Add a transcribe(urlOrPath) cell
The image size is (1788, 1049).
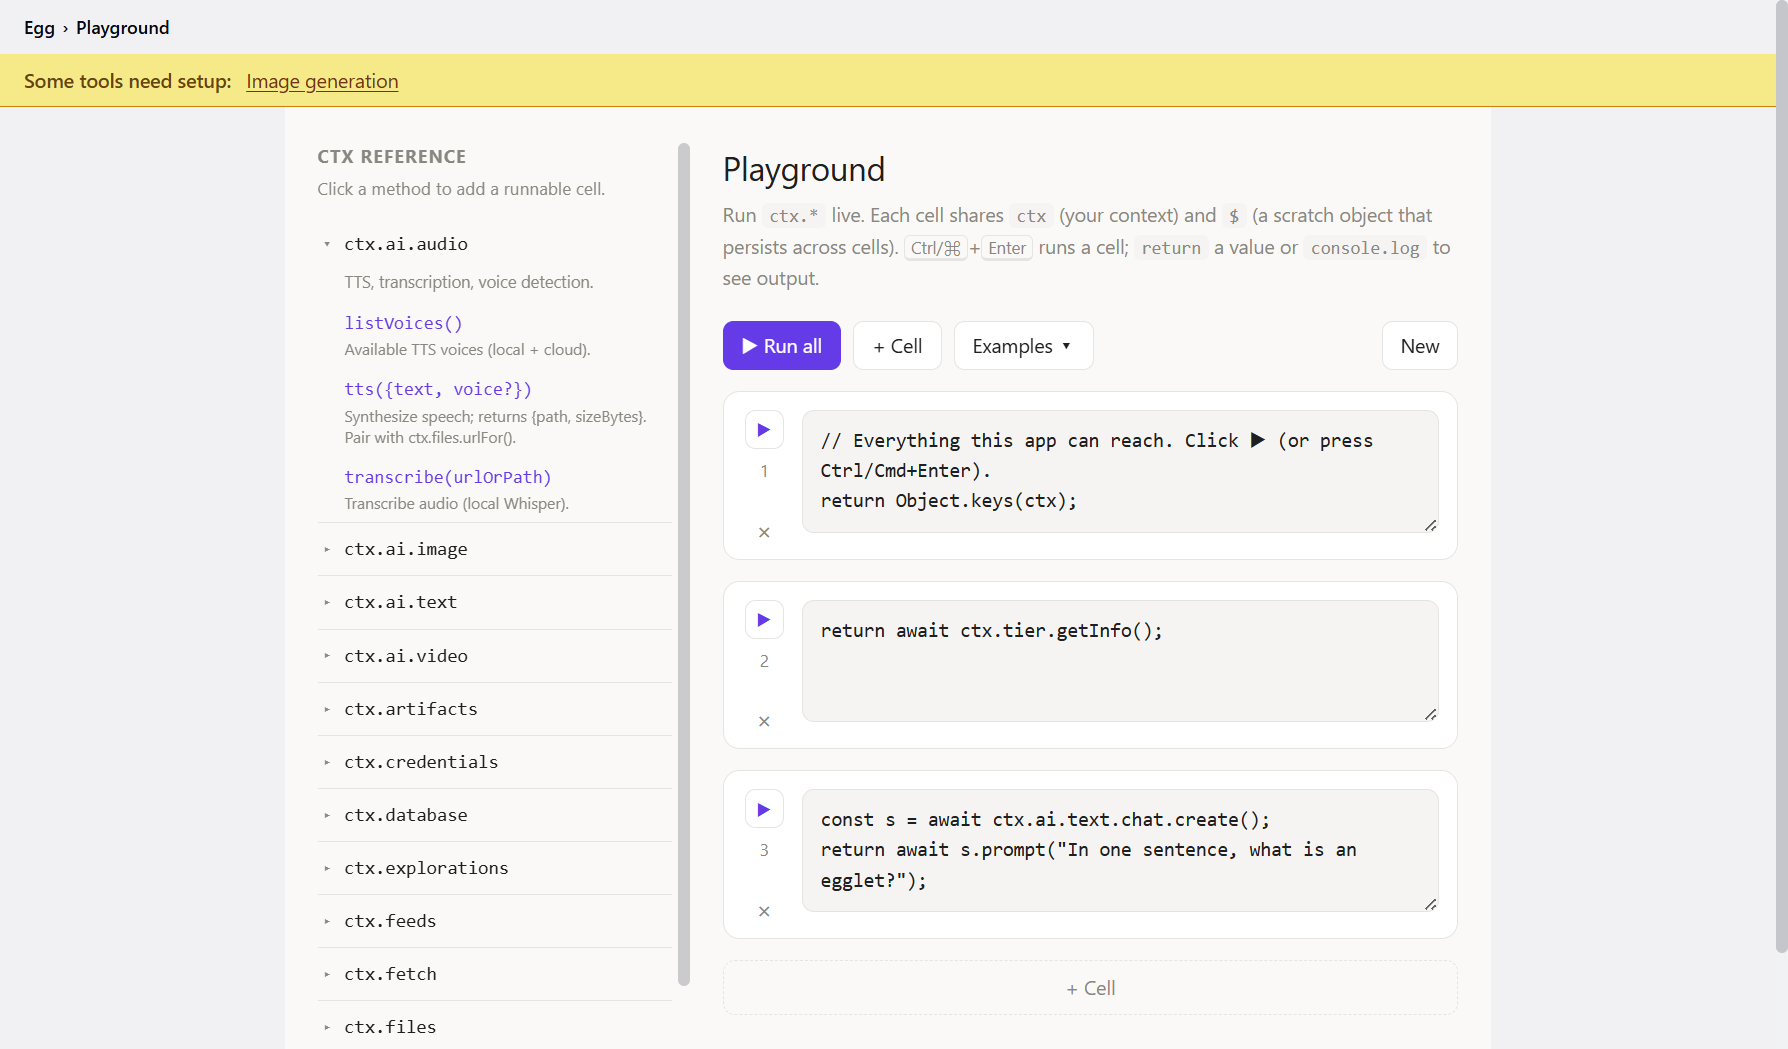pyautogui.click(x=448, y=477)
